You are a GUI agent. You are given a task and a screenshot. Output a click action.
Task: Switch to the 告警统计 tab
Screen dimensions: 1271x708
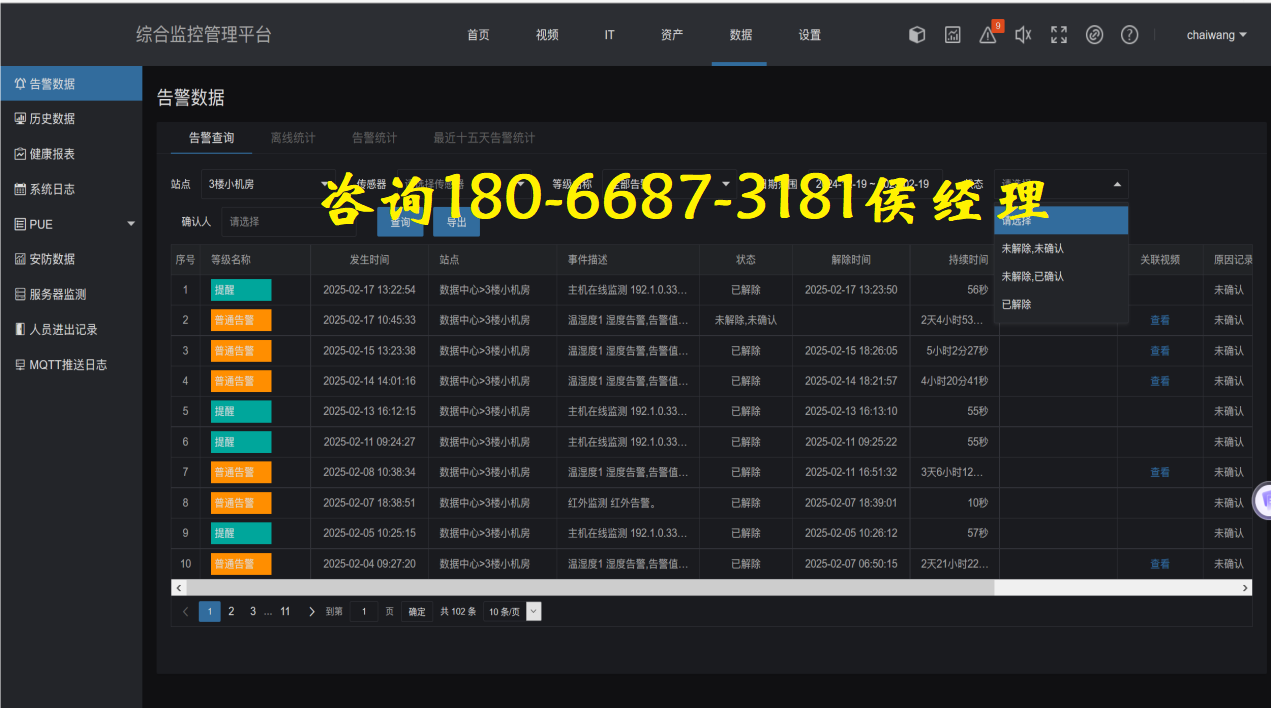[374, 138]
